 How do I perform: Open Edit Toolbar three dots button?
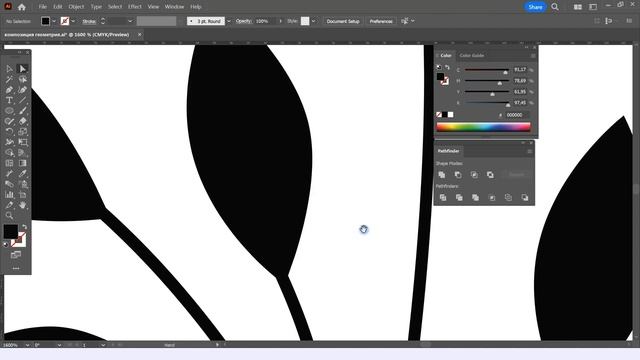pos(16,269)
